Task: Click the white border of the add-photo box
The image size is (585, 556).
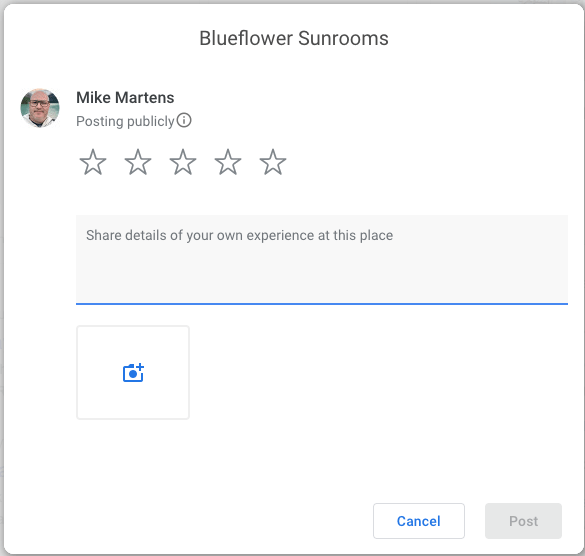Action: click(133, 327)
